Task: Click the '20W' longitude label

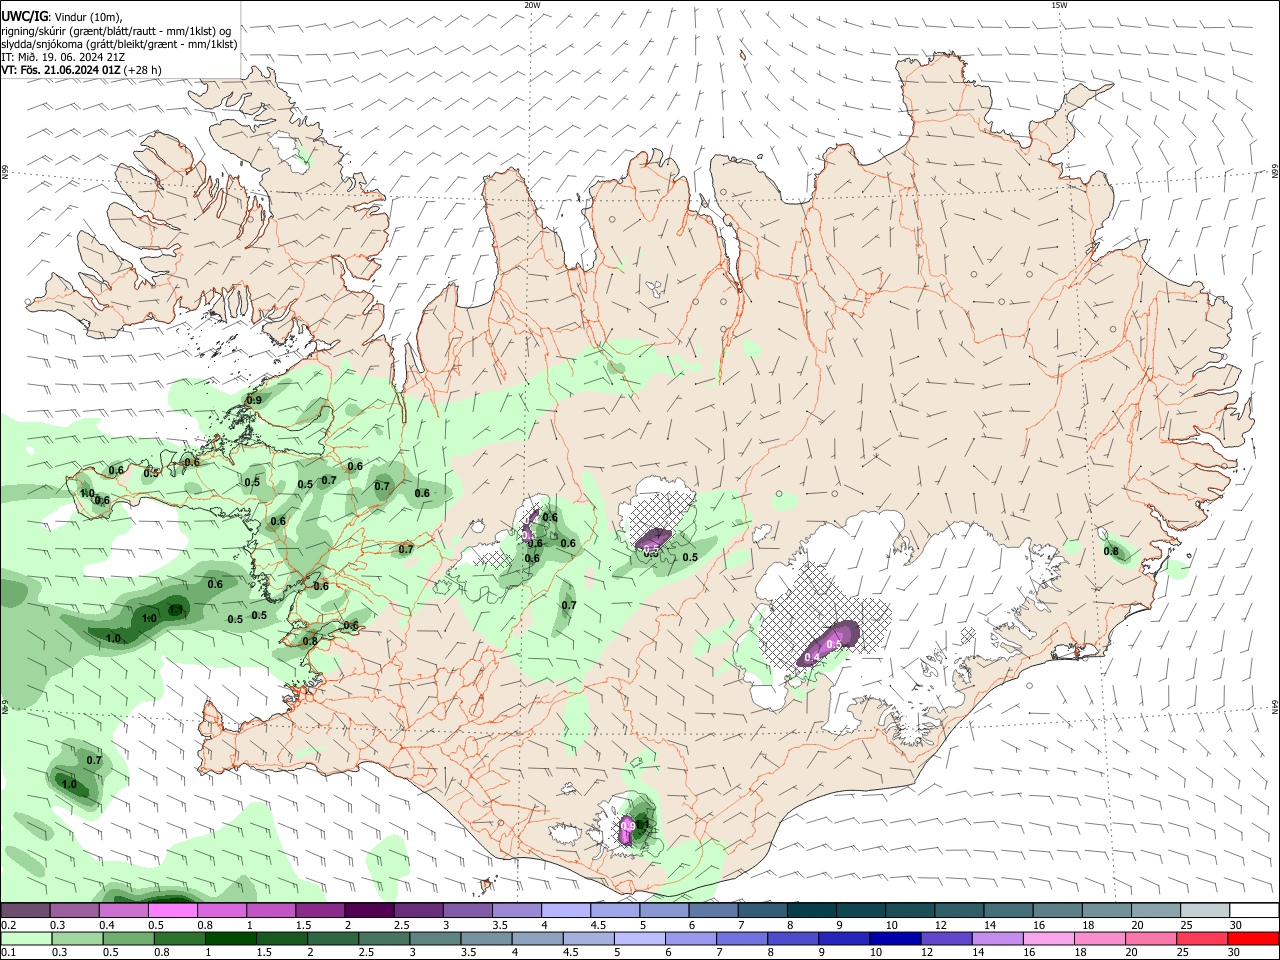Action: click(532, 5)
